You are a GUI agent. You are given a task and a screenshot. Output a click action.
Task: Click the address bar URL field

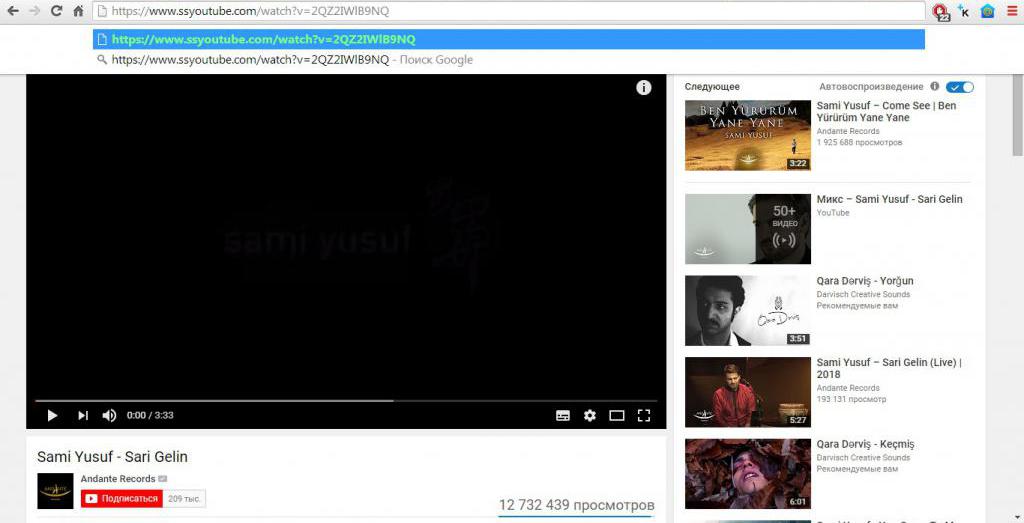[x=509, y=11]
